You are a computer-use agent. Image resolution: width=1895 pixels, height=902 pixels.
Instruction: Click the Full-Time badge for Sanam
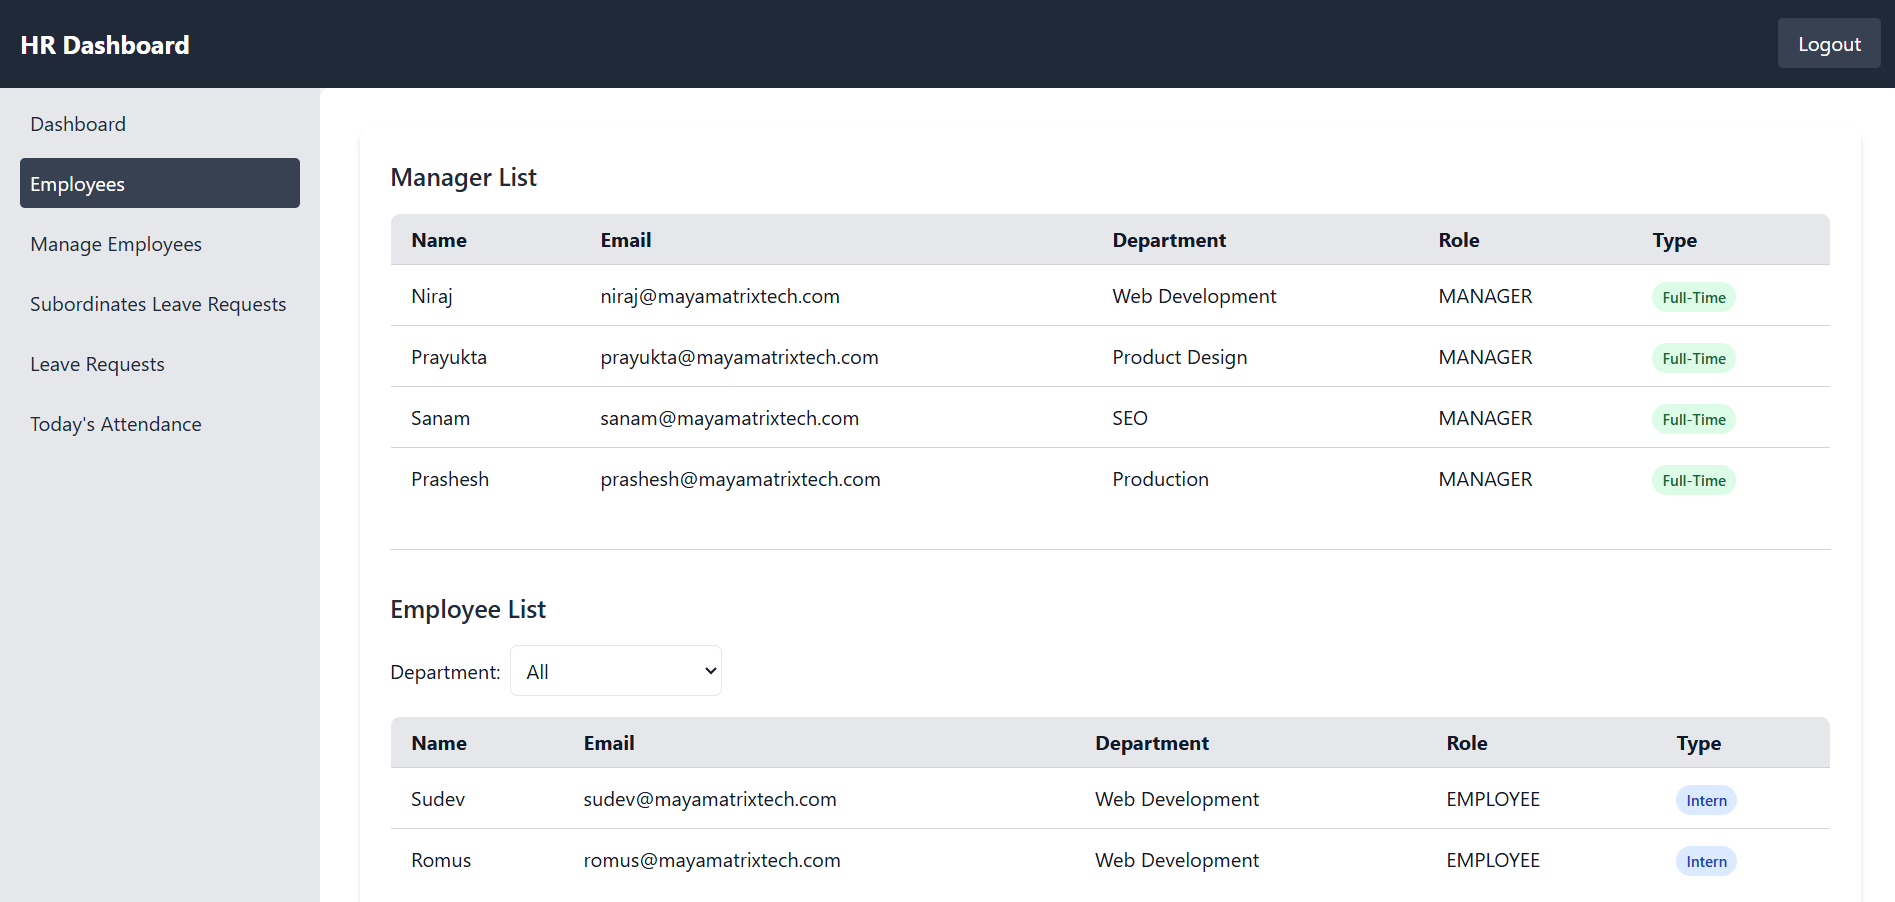[x=1693, y=419]
